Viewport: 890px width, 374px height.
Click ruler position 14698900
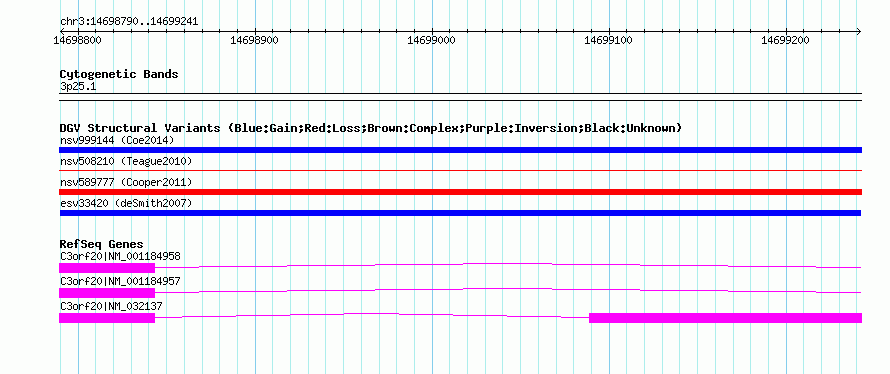[254, 41]
